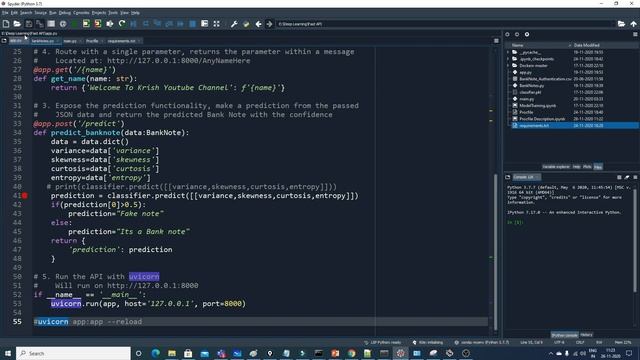This screenshot has height=360, width=640.
Task: Start debugging with the debug file icon
Action: pyautogui.click(x=133, y=24)
